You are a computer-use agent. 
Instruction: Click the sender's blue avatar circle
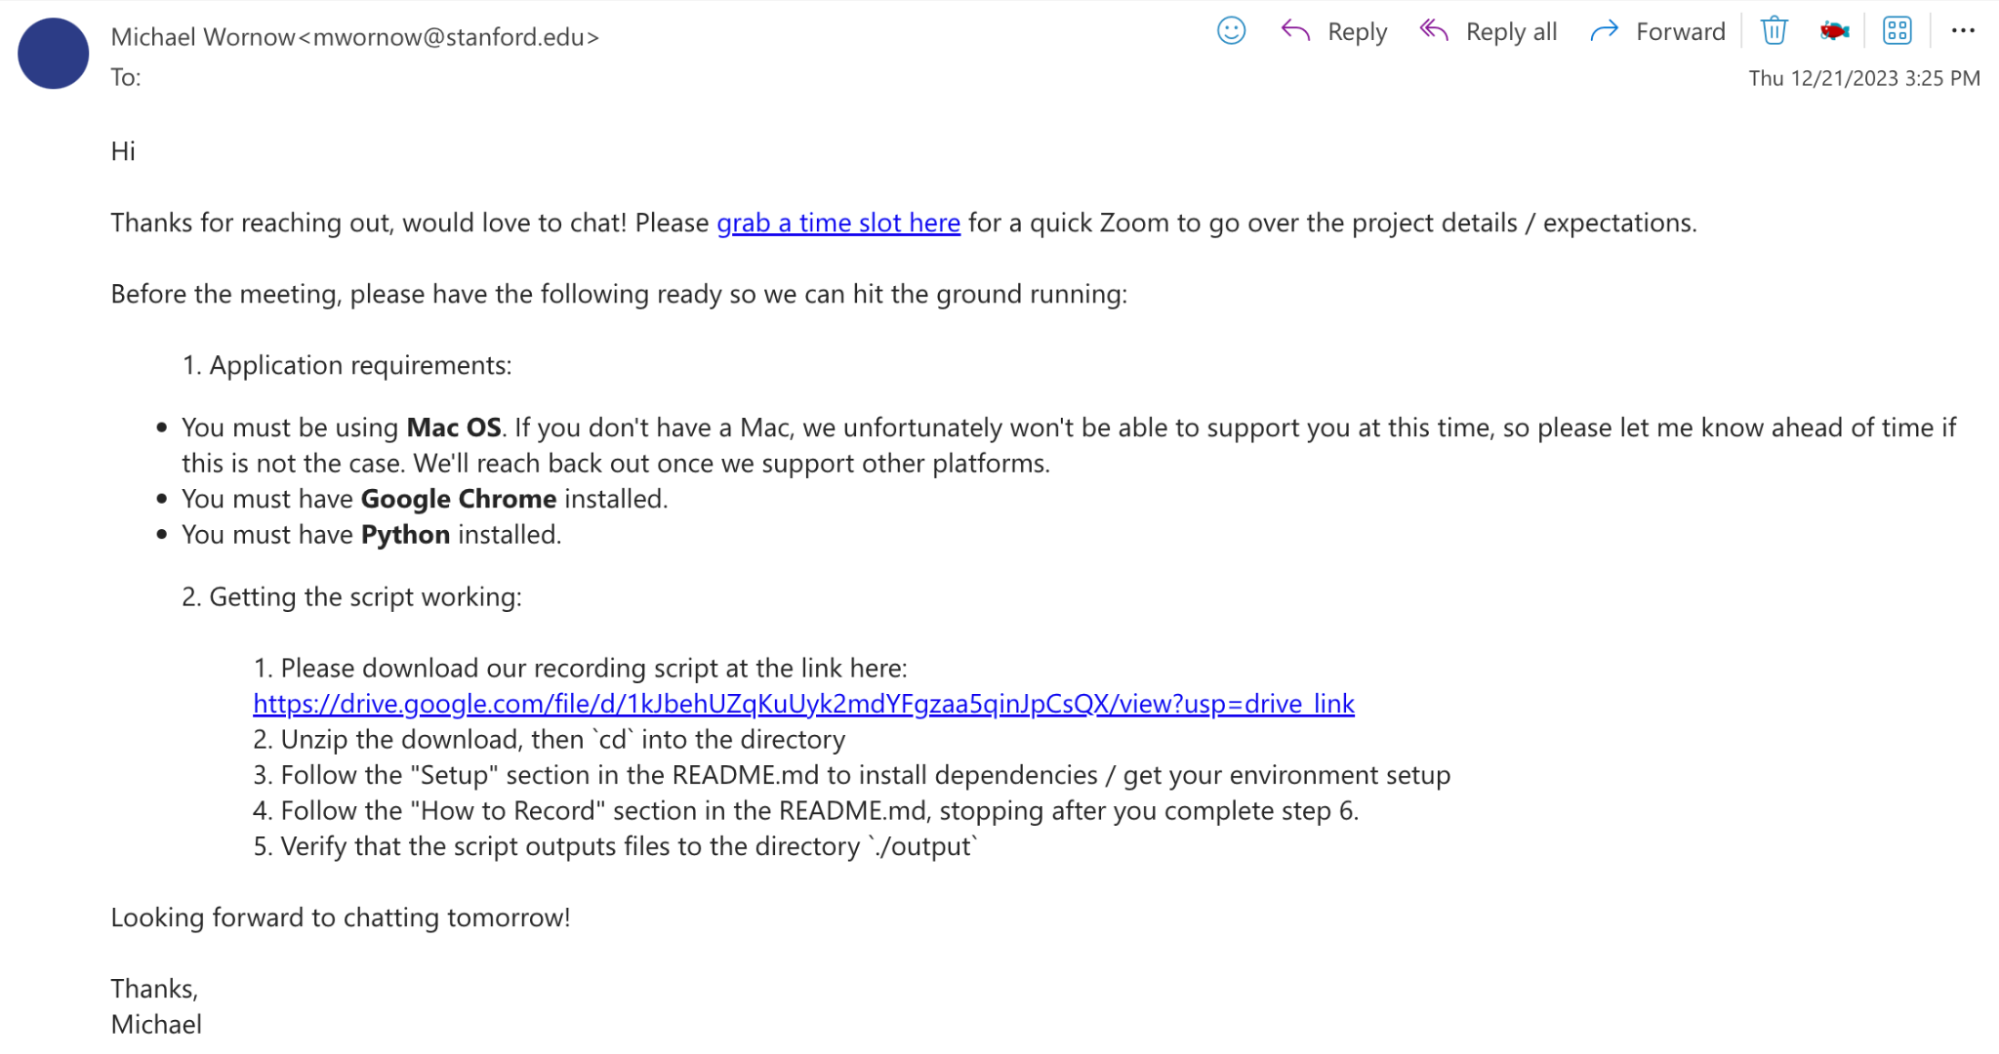pos(53,53)
